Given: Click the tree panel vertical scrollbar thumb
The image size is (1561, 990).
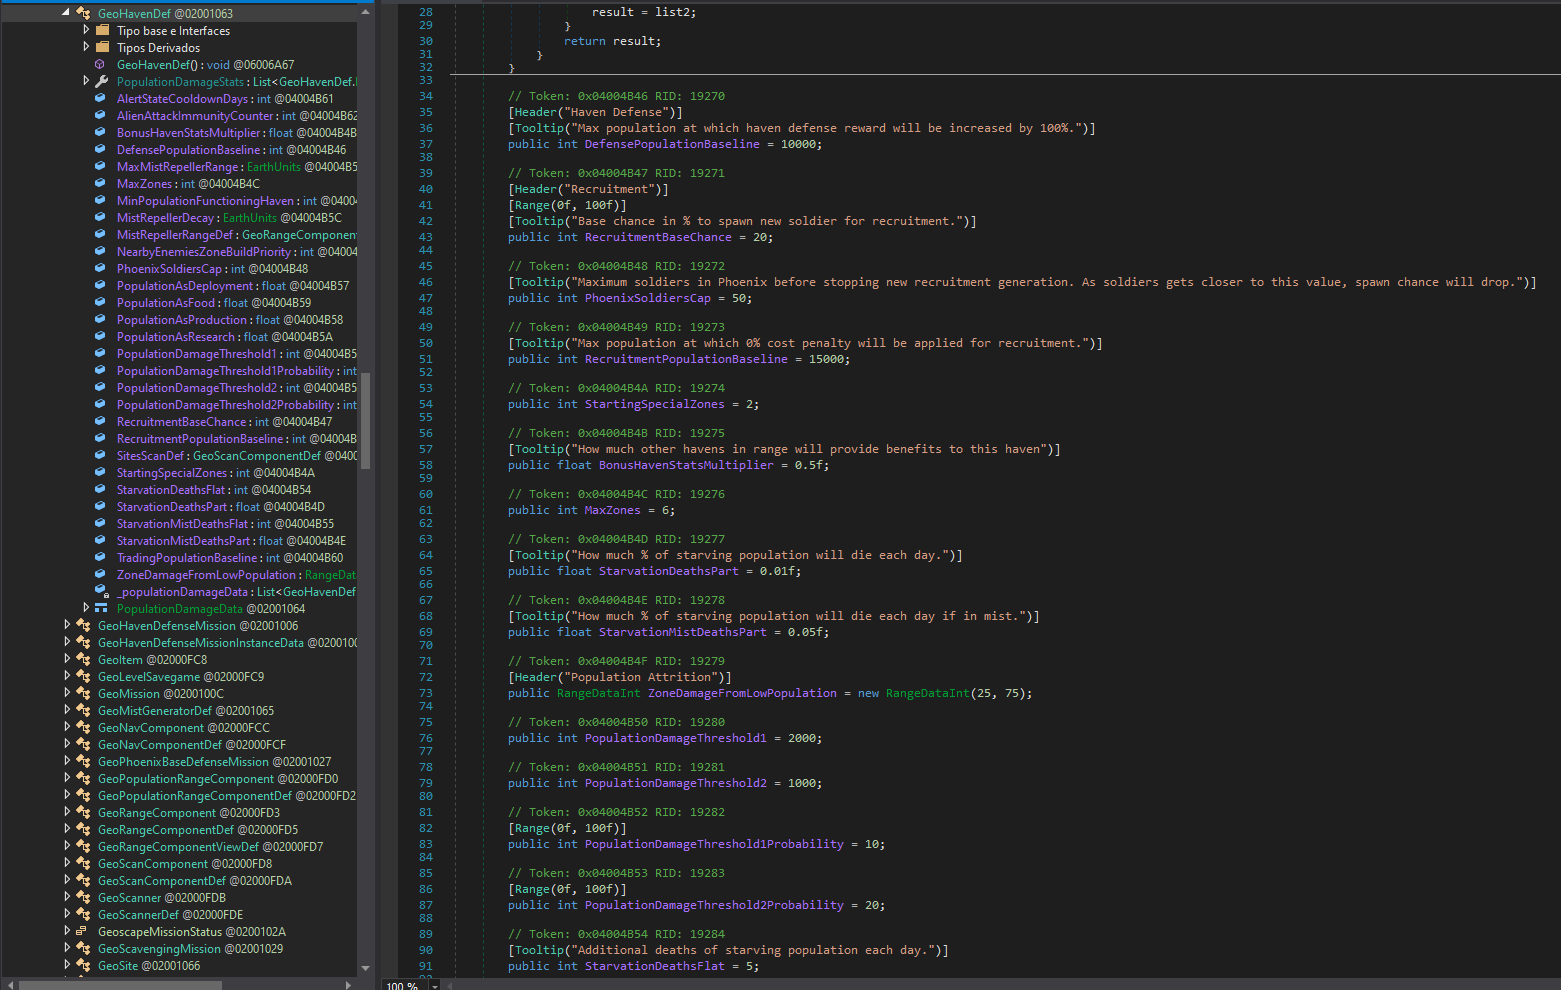Looking at the screenshot, I should (365, 420).
